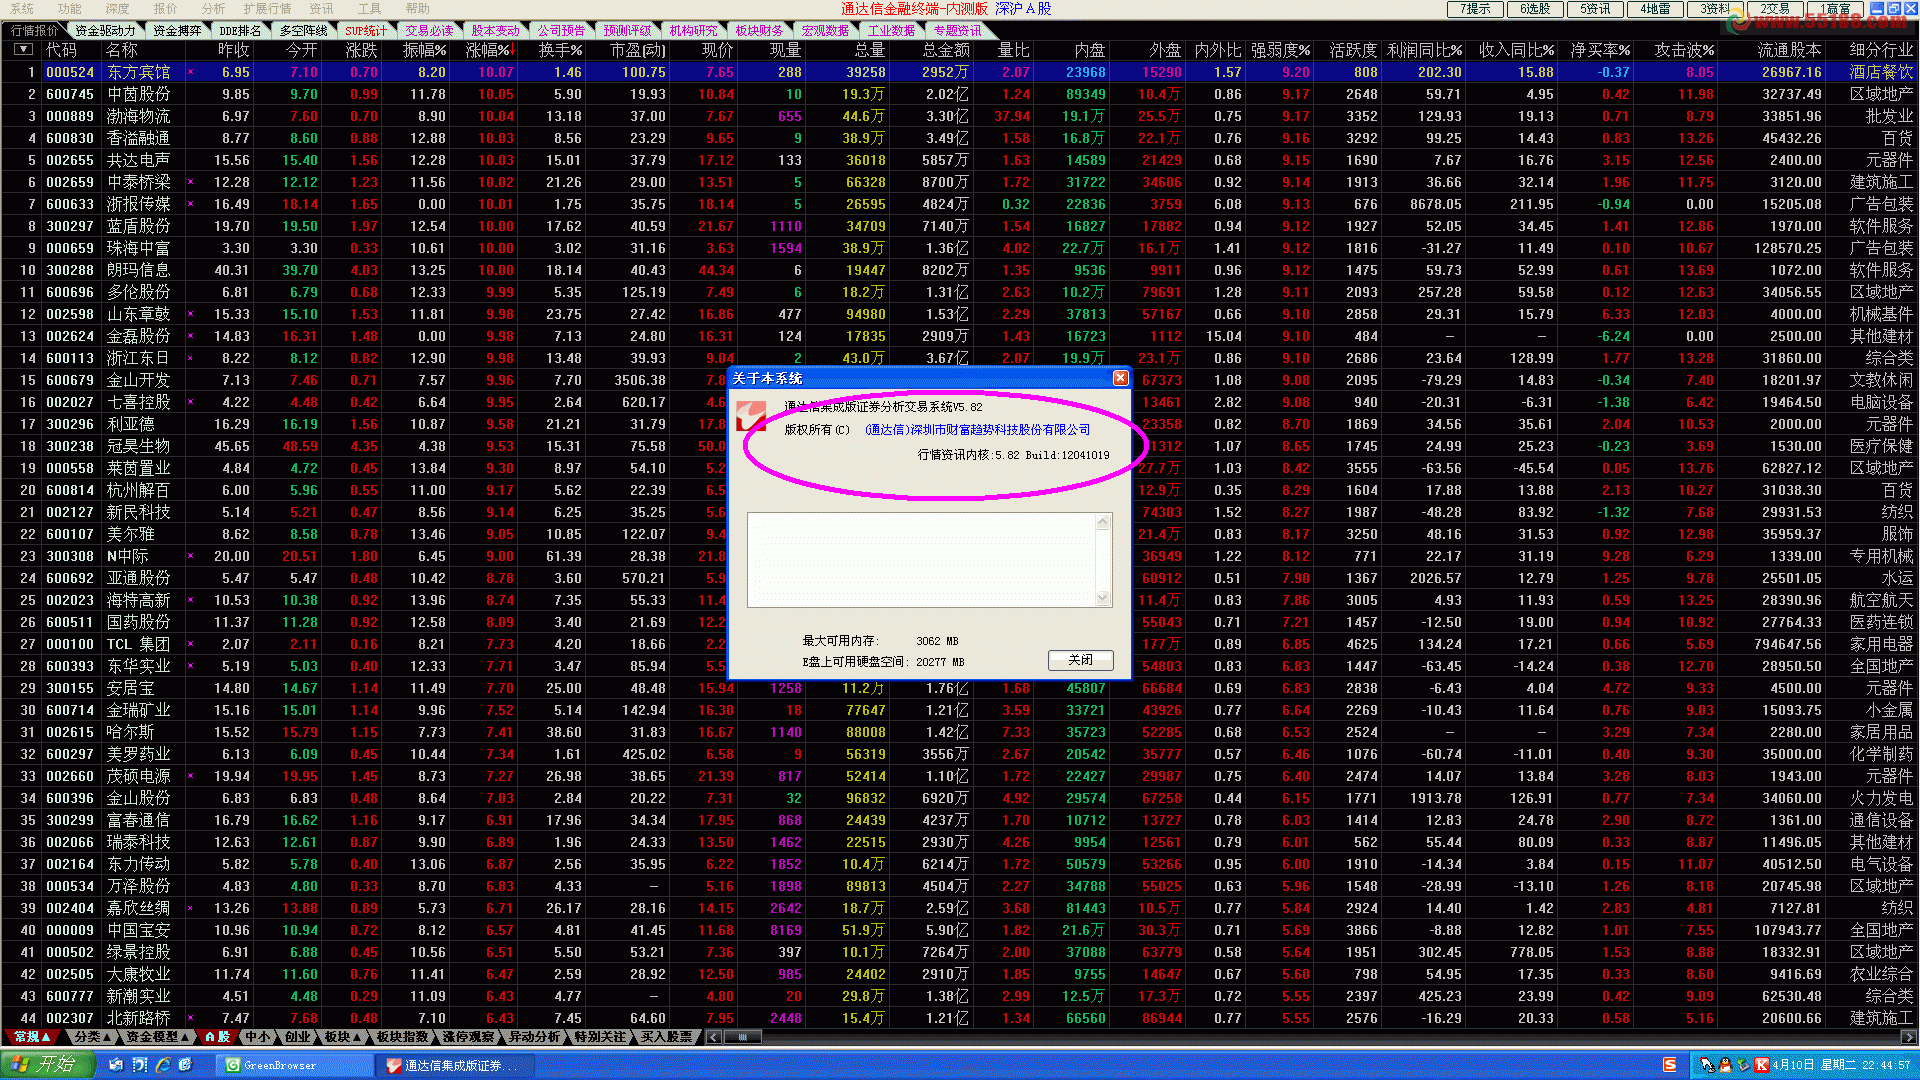This screenshot has height=1080, width=1920.
Task: Open the 机构研究 tab
Action: [x=693, y=31]
